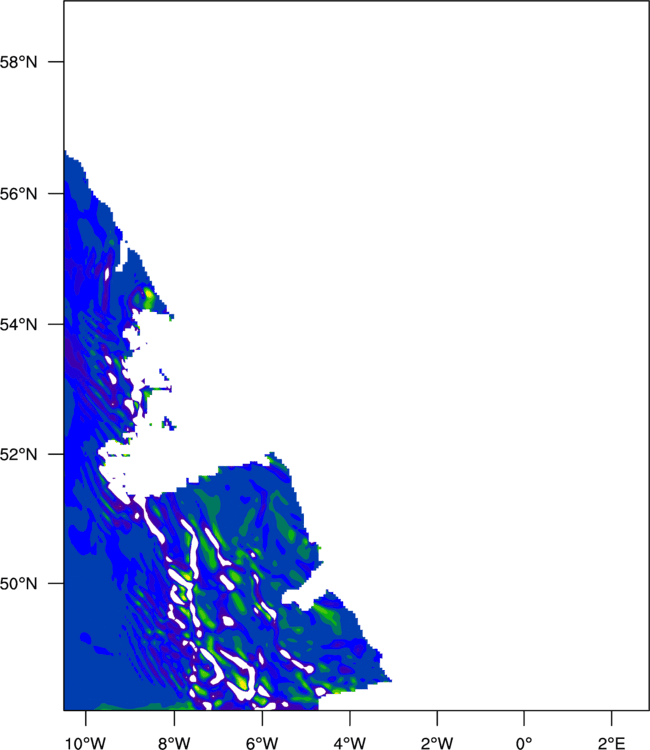The height and width of the screenshot is (750, 650).
Task: Click the 58°N latitude label
Action: click(x=18, y=62)
